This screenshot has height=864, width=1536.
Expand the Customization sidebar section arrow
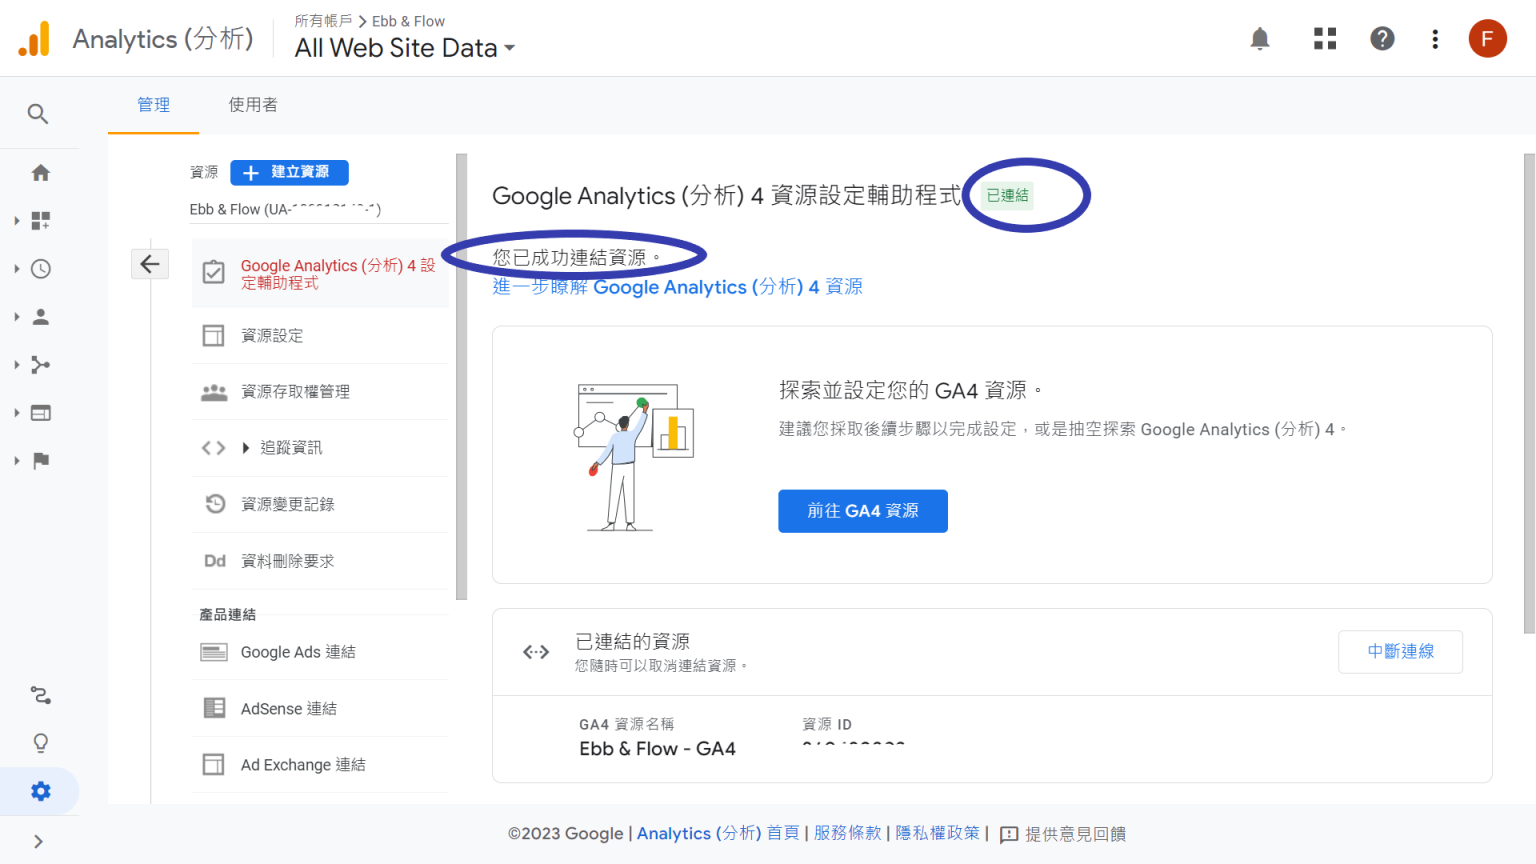(17, 221)
